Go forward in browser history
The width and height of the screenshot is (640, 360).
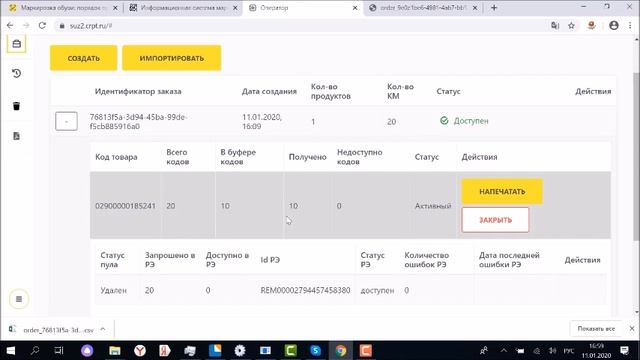(x=26, y=25)
